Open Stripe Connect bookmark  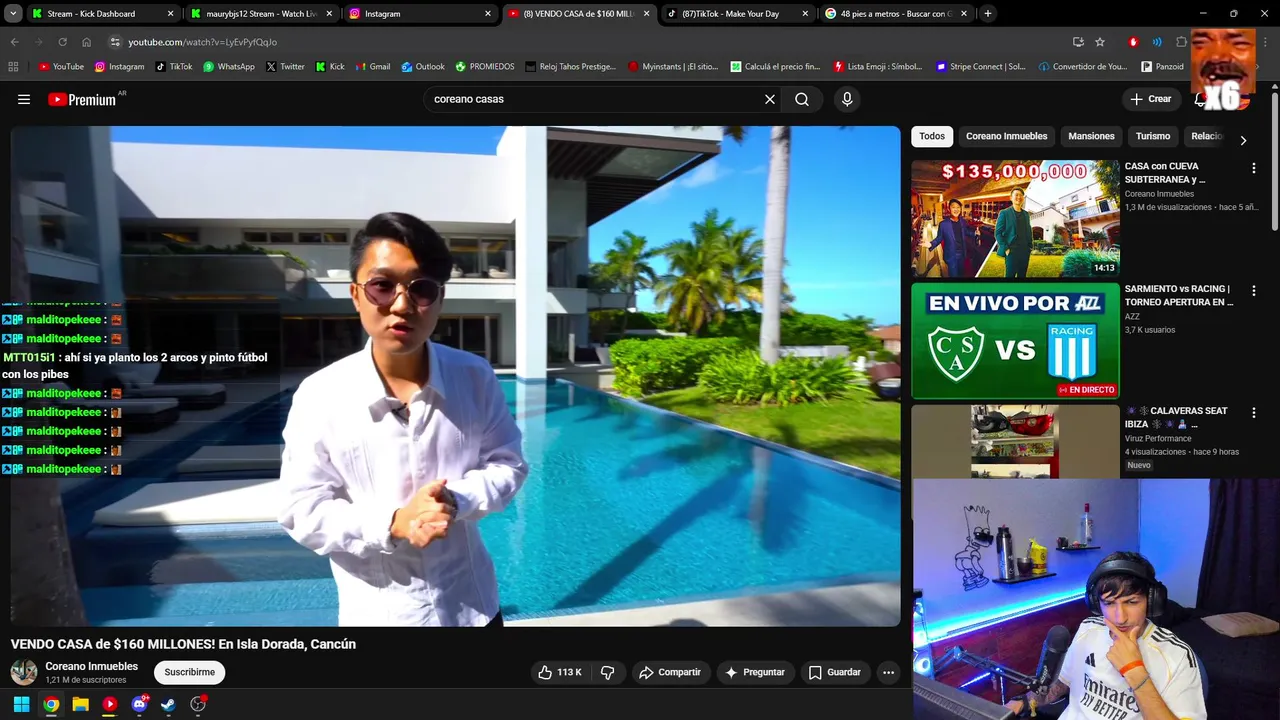[x=981, y=66]
